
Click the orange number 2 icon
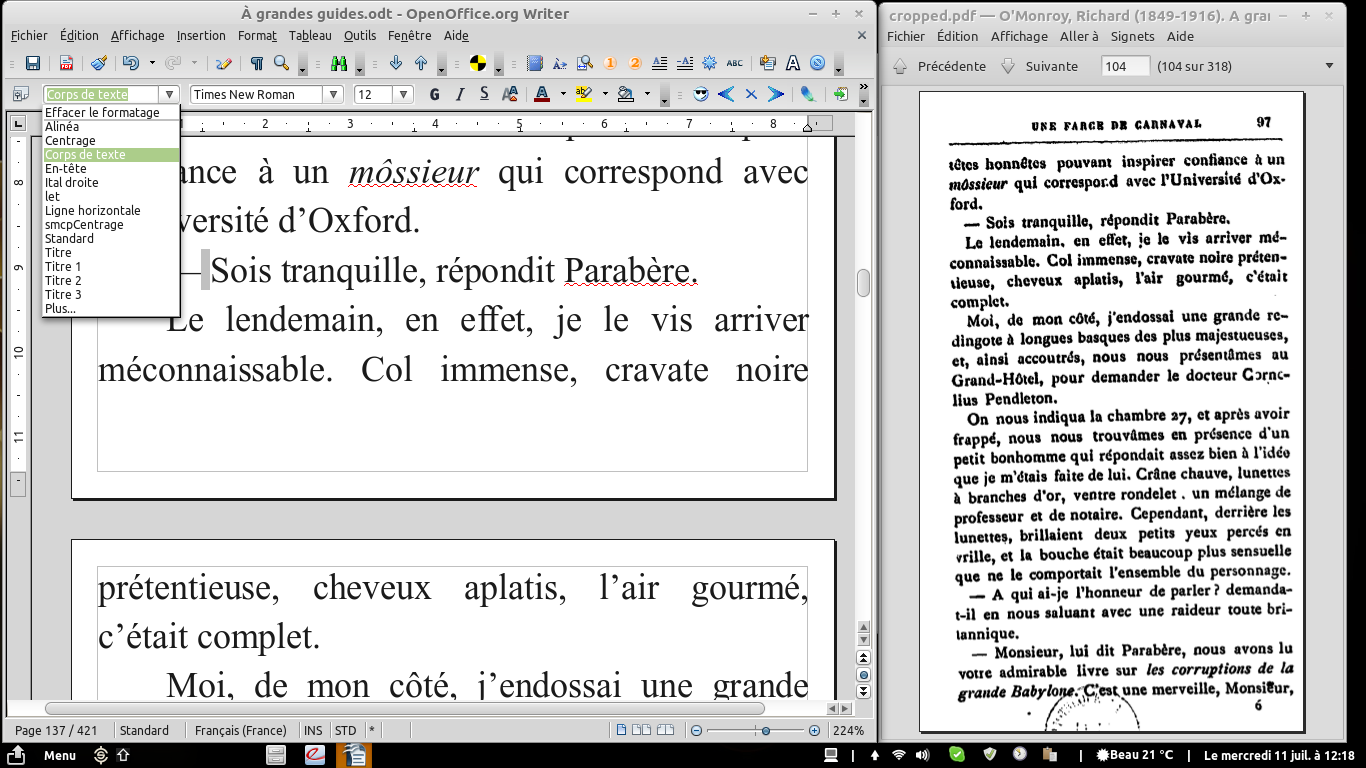click(635, 63)
